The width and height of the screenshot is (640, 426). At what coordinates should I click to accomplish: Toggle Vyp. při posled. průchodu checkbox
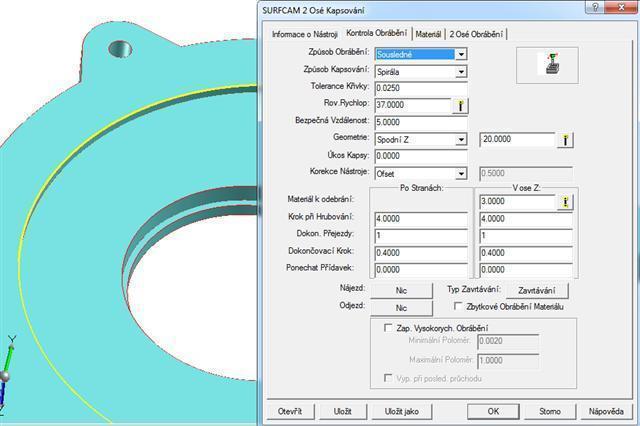[x=388, y=378]
